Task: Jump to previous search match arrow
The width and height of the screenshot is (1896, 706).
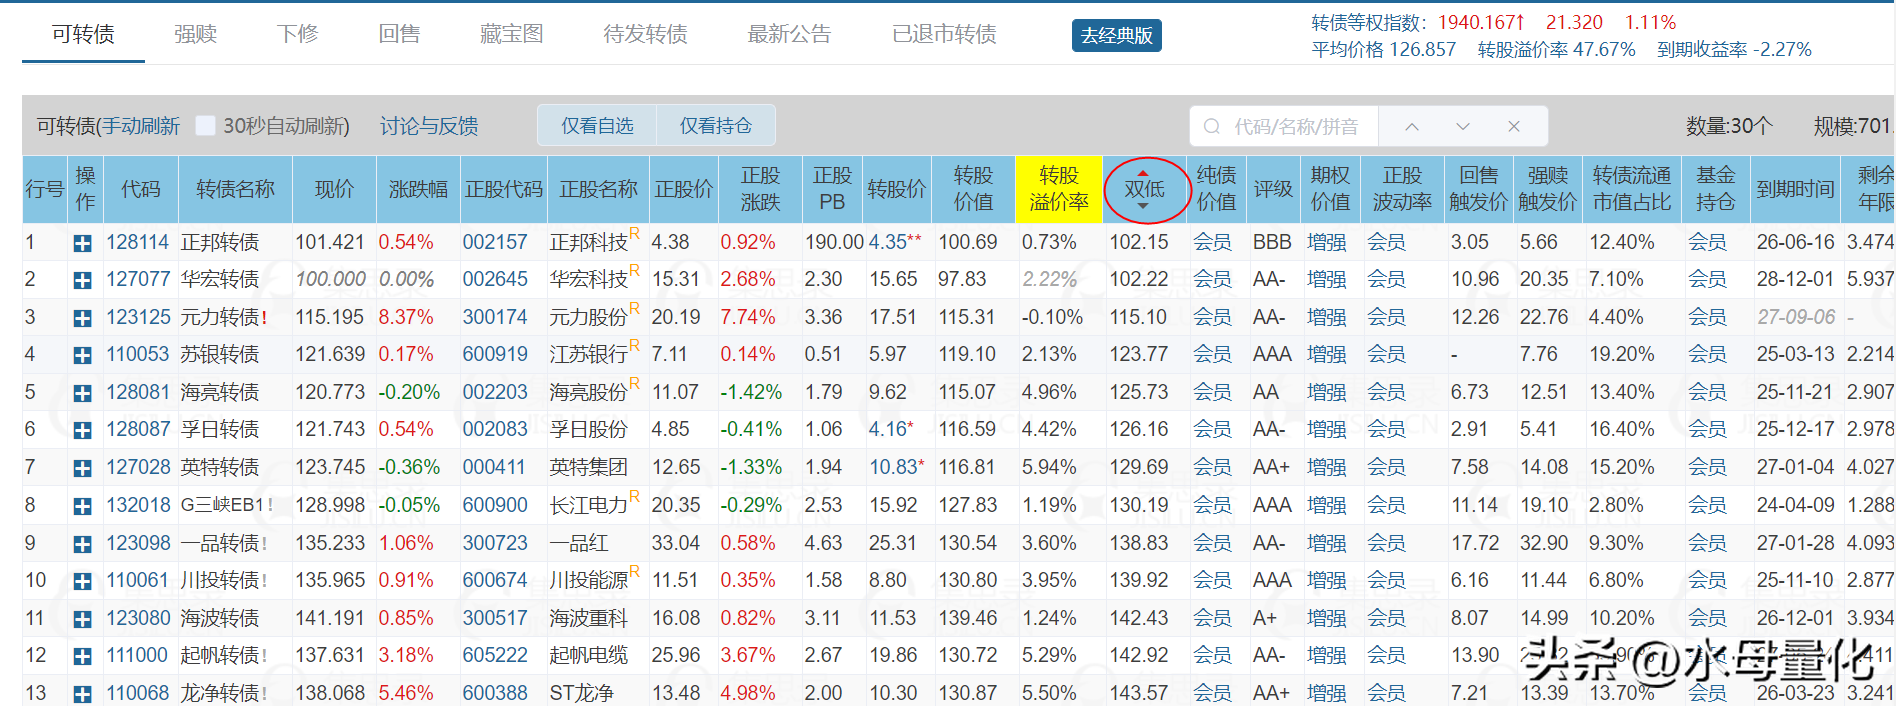Action: [1412, 126]
